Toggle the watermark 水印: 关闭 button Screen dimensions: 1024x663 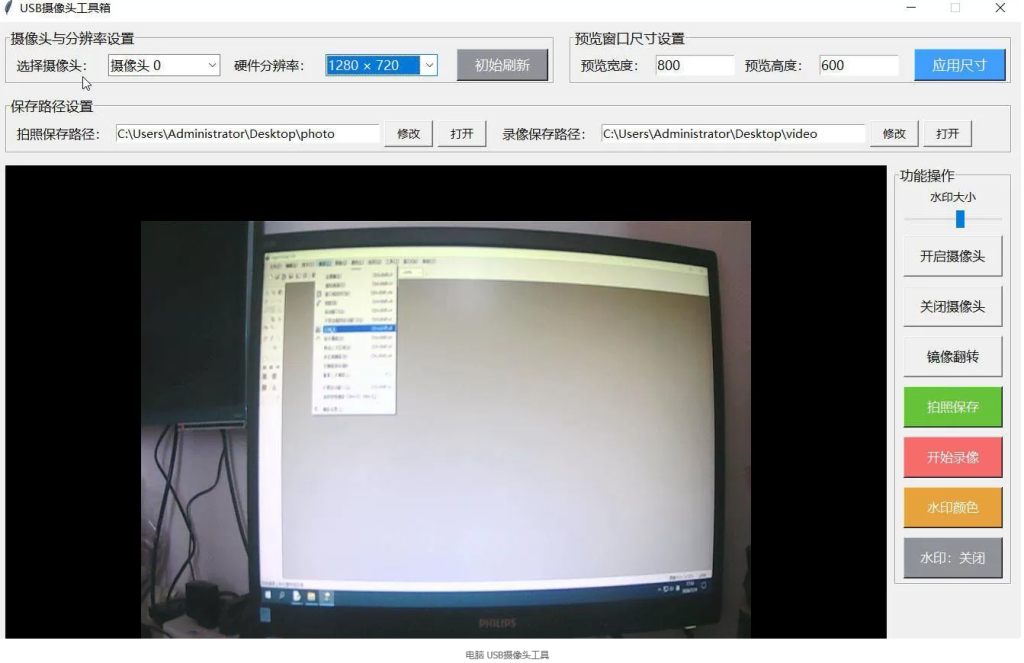point(953,558)
